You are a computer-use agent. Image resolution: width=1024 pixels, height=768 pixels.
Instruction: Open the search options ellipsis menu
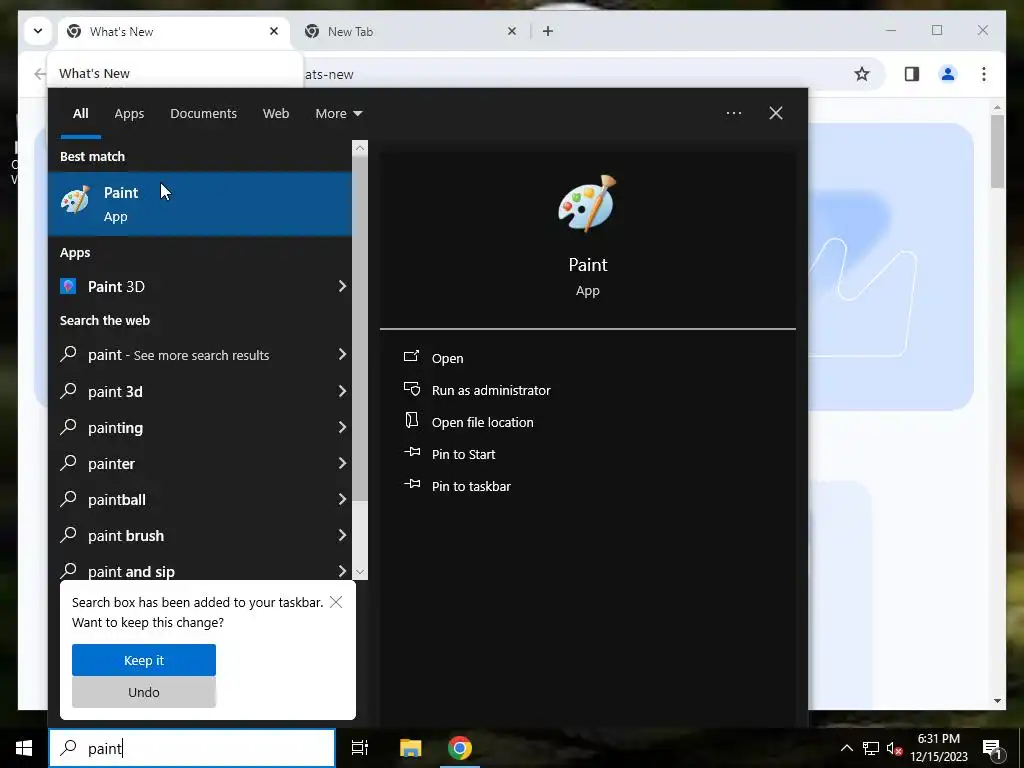[733, 113]
